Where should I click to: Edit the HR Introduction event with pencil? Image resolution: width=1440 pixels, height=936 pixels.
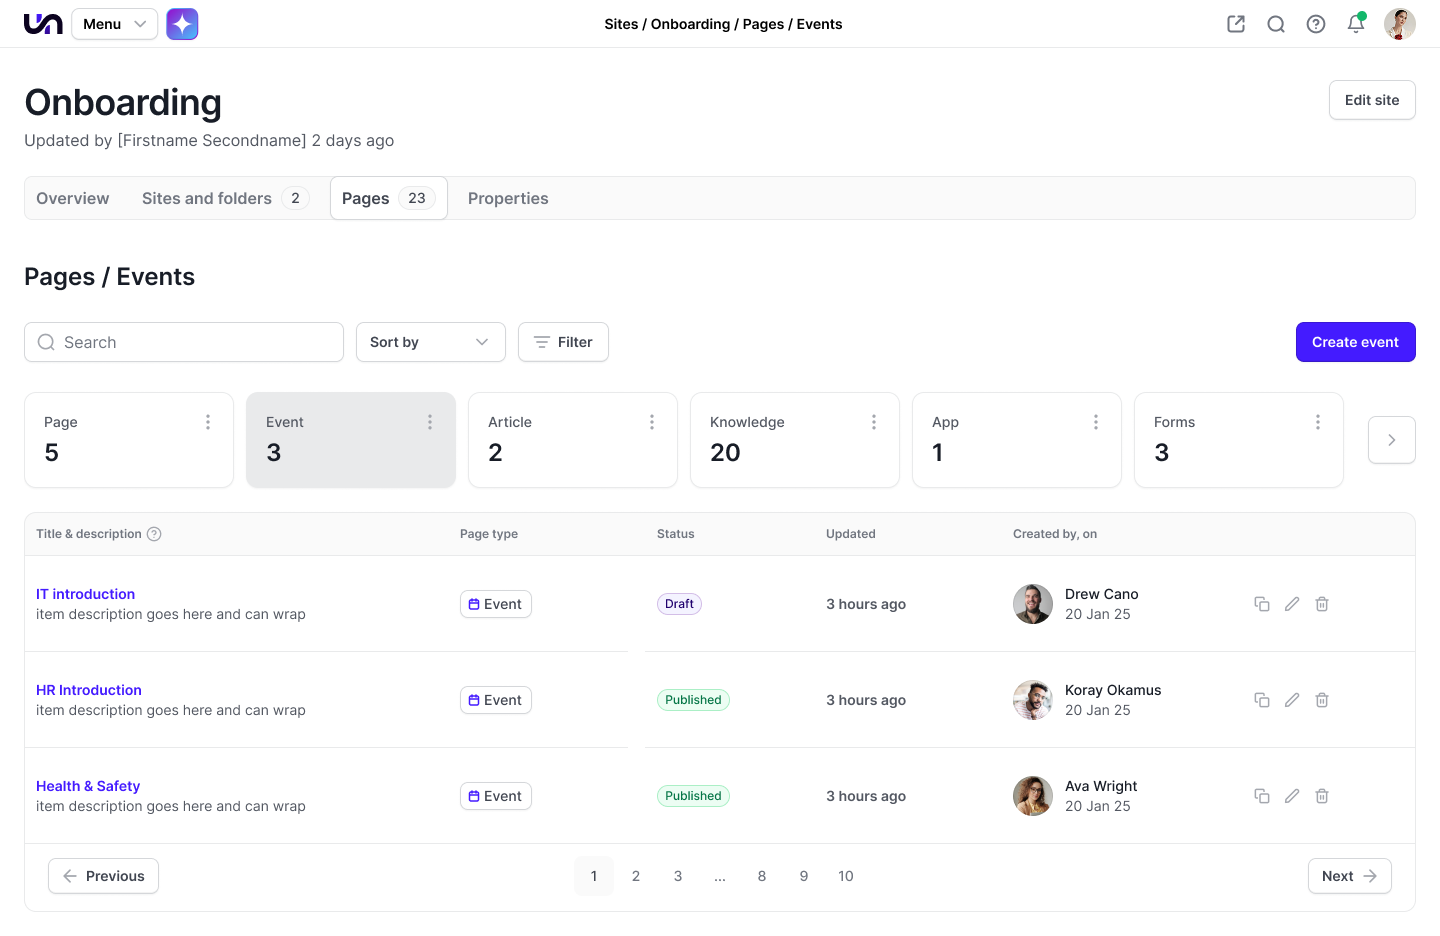click(1292, 700)
